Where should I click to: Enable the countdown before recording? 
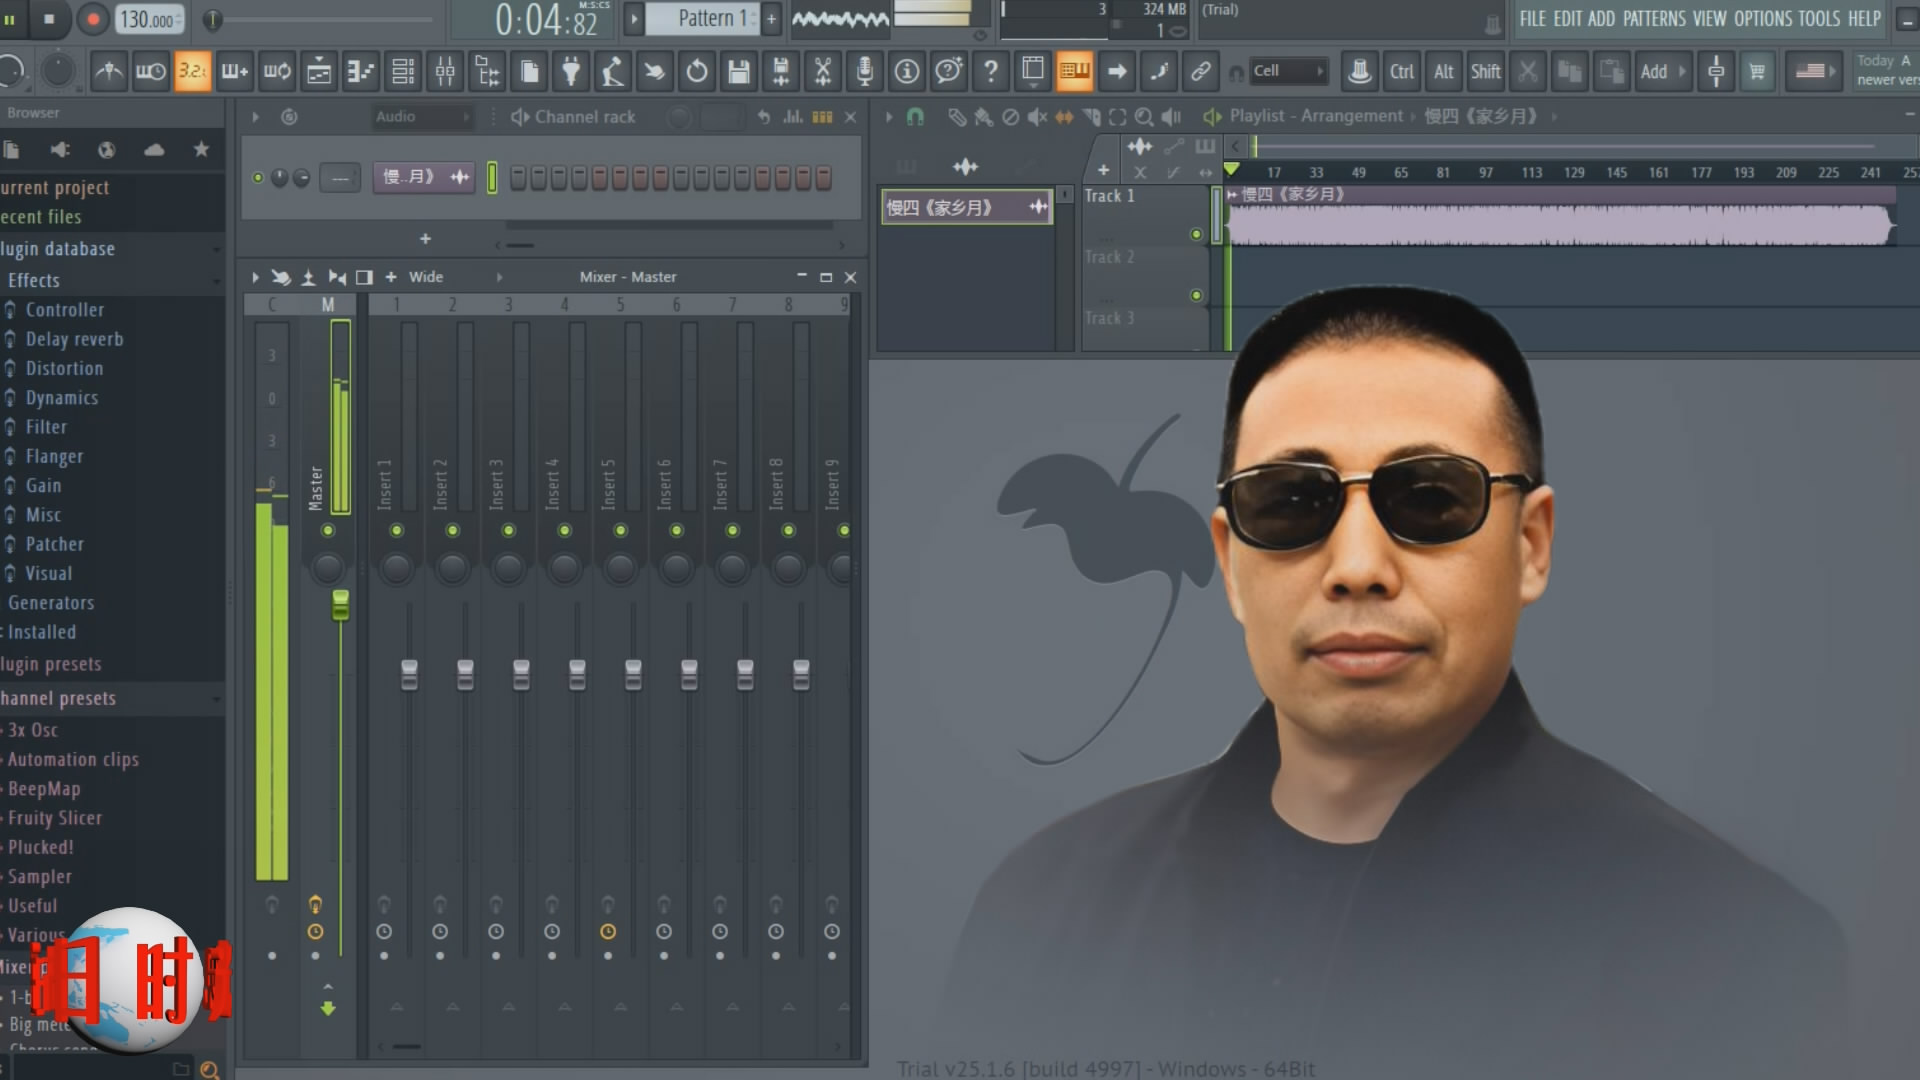(192, 71)
